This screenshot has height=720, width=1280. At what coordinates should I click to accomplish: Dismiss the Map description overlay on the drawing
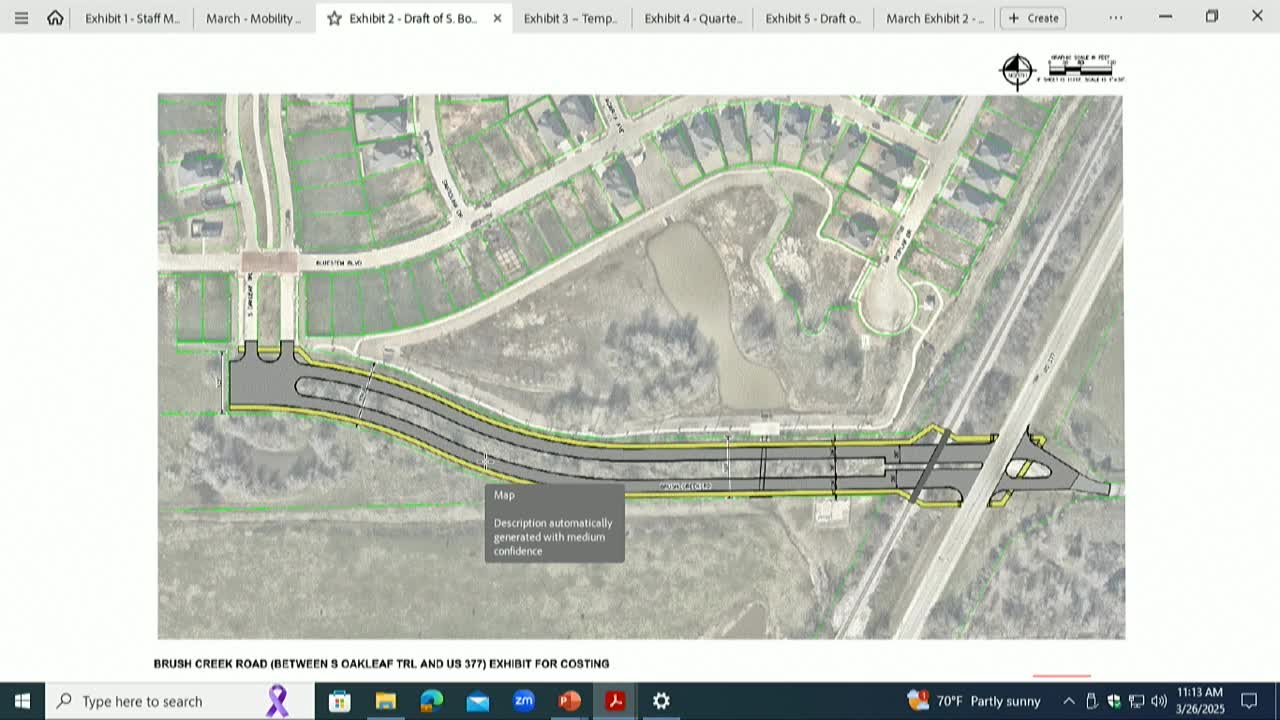[554, 522]
